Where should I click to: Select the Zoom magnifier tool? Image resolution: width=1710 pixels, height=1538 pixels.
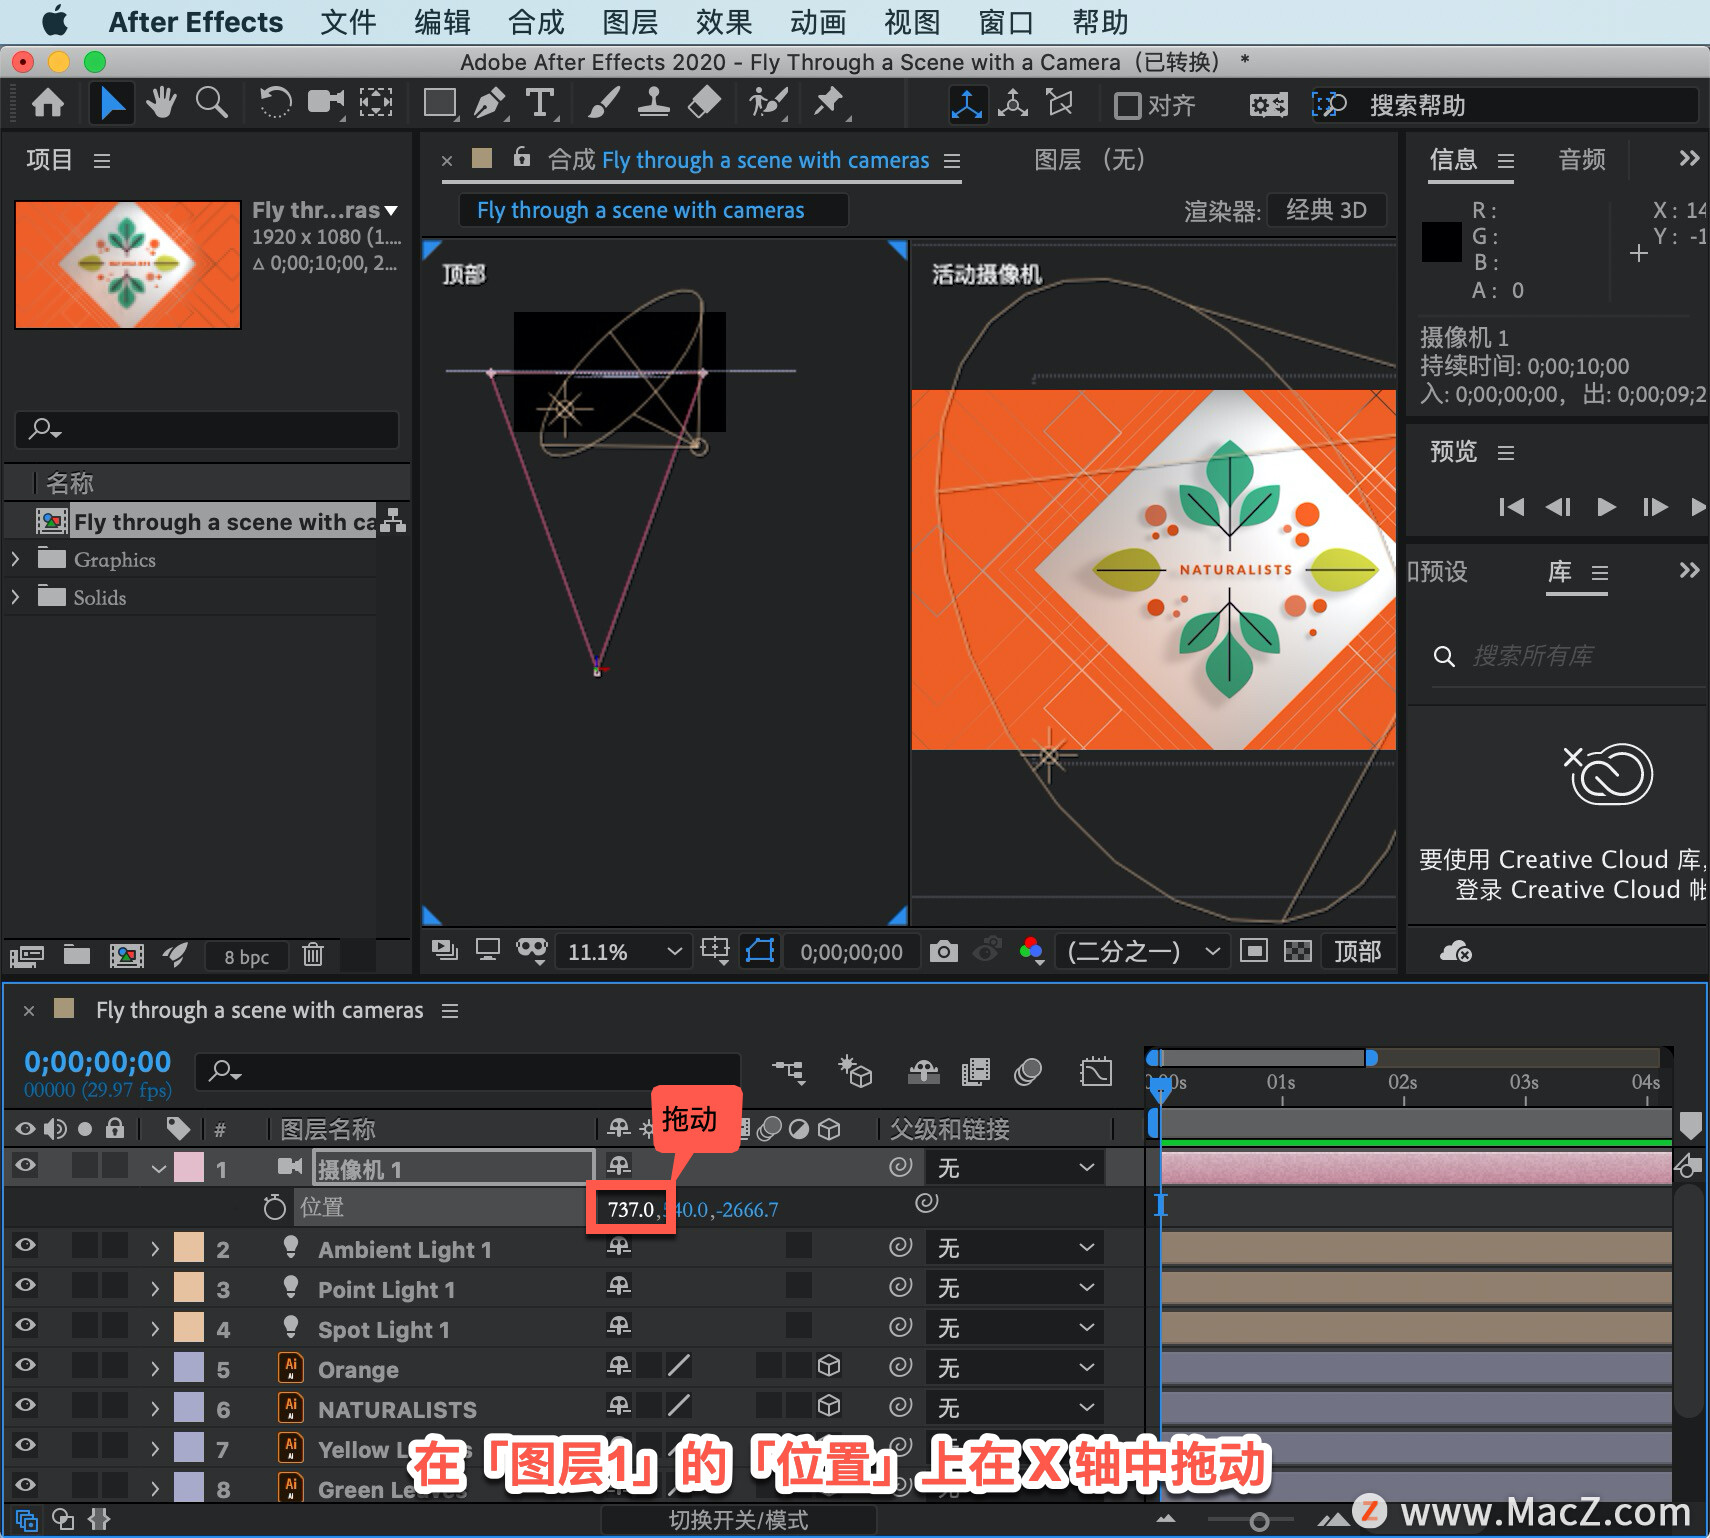point(211,103)
